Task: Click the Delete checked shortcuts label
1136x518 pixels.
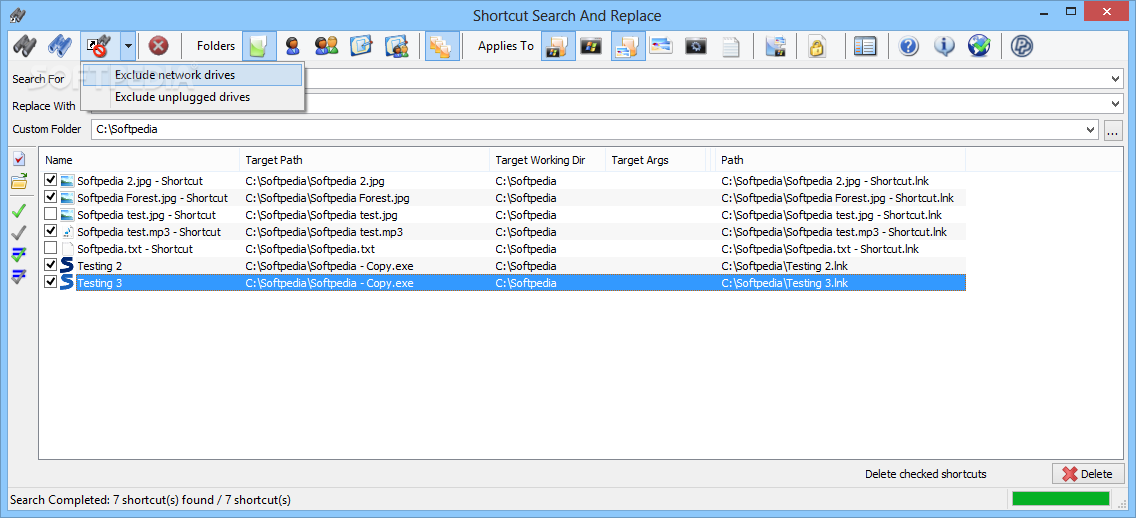Action: [x=925, y=474]
